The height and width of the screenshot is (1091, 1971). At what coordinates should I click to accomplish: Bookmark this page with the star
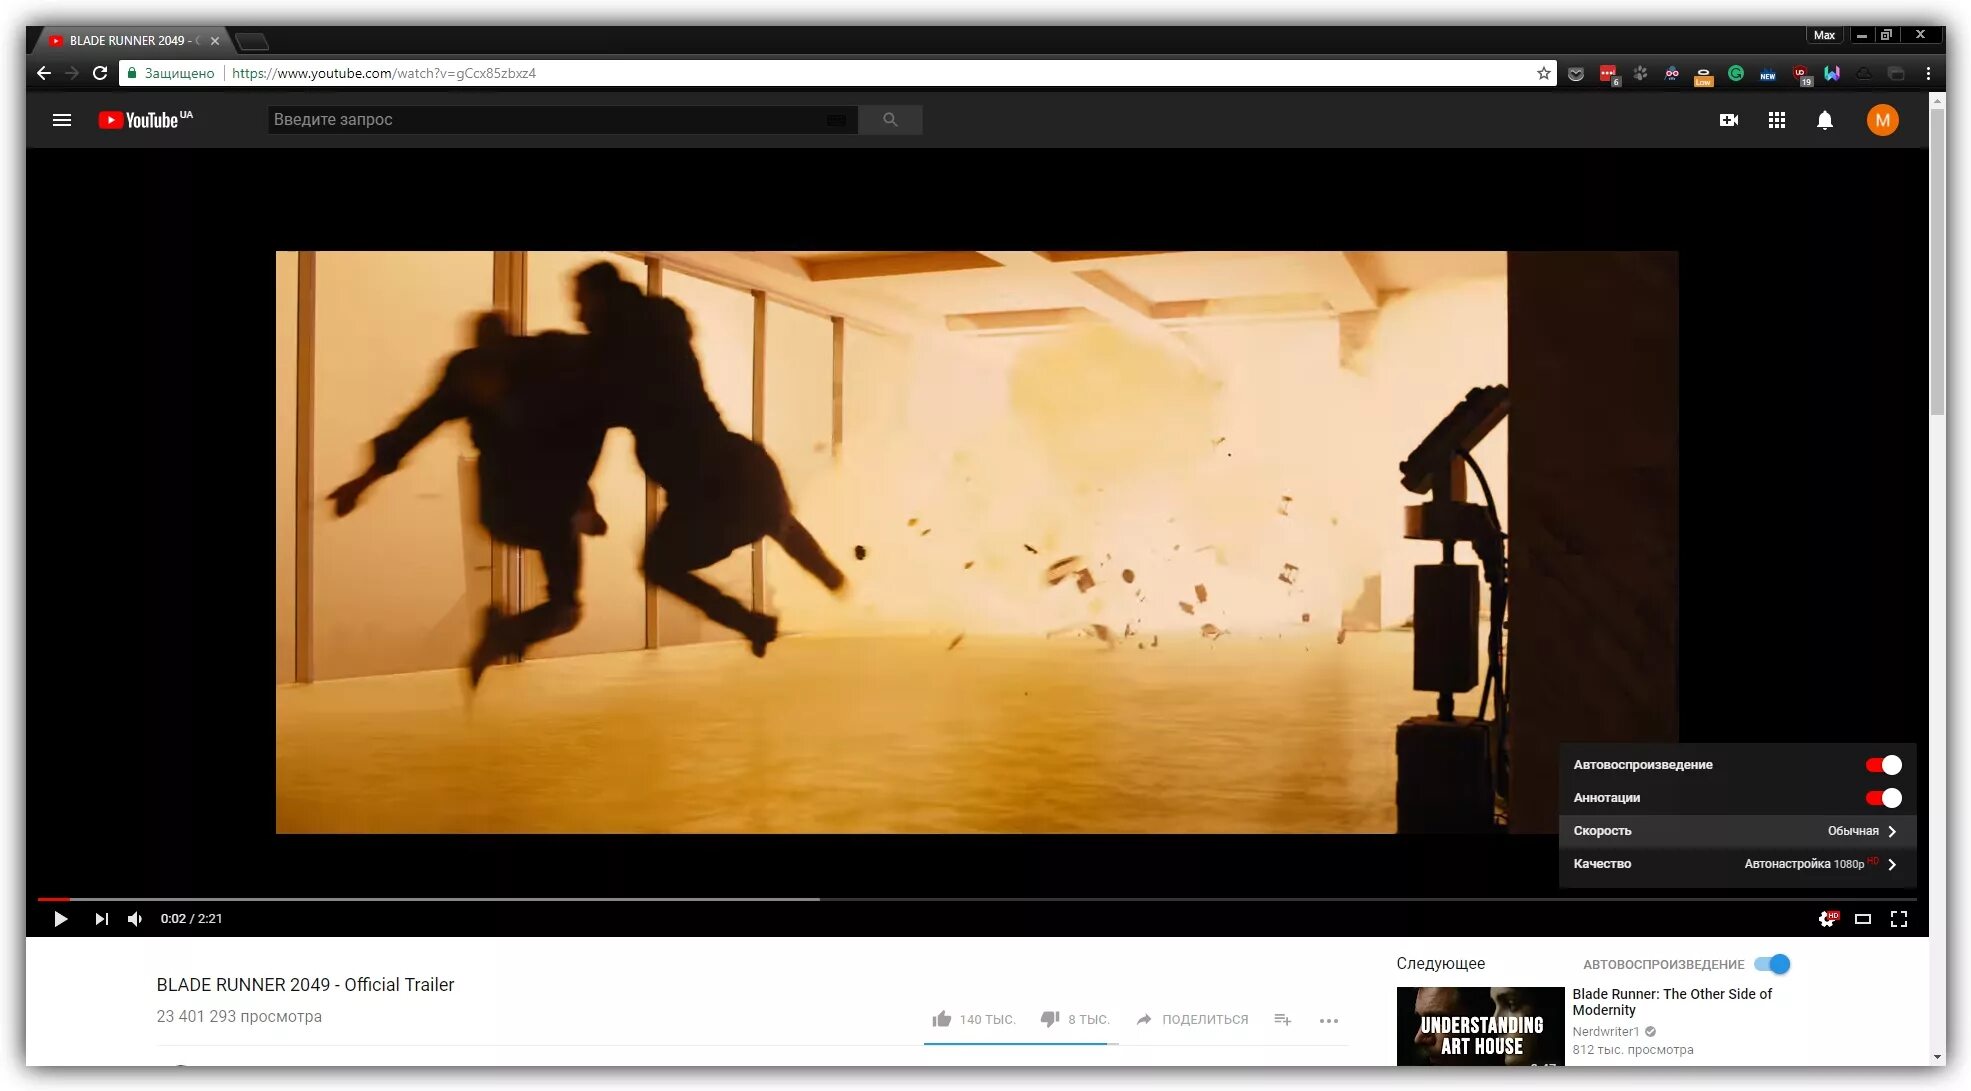[x=1544, y=73]
